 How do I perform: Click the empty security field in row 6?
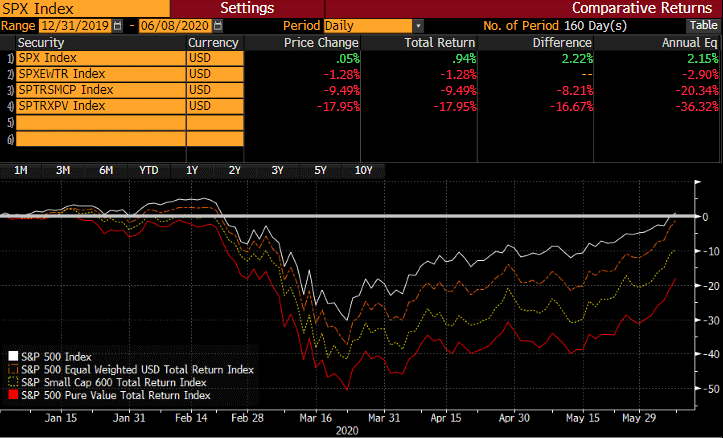point(101,139)
